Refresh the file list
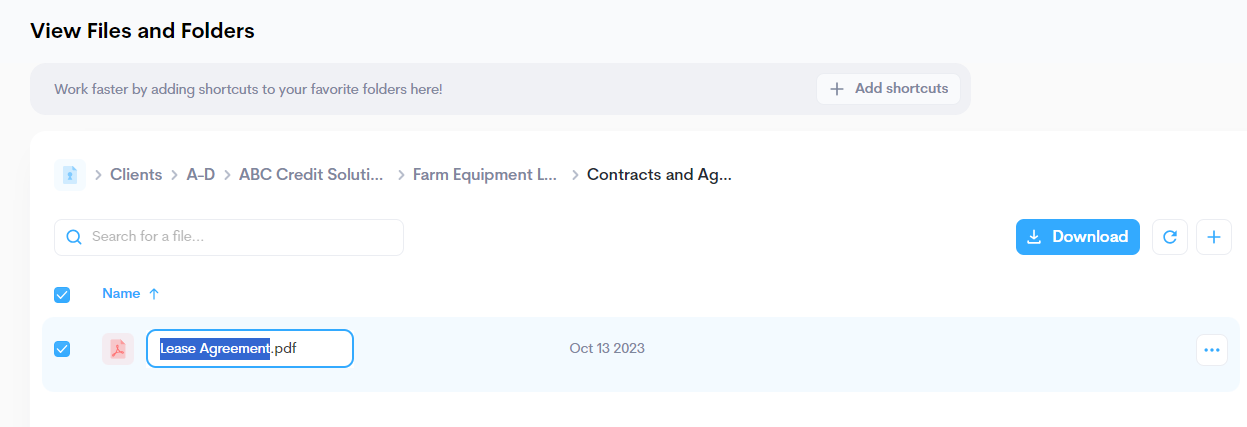Screen dimensions: 1247x427 [1170, 237]
